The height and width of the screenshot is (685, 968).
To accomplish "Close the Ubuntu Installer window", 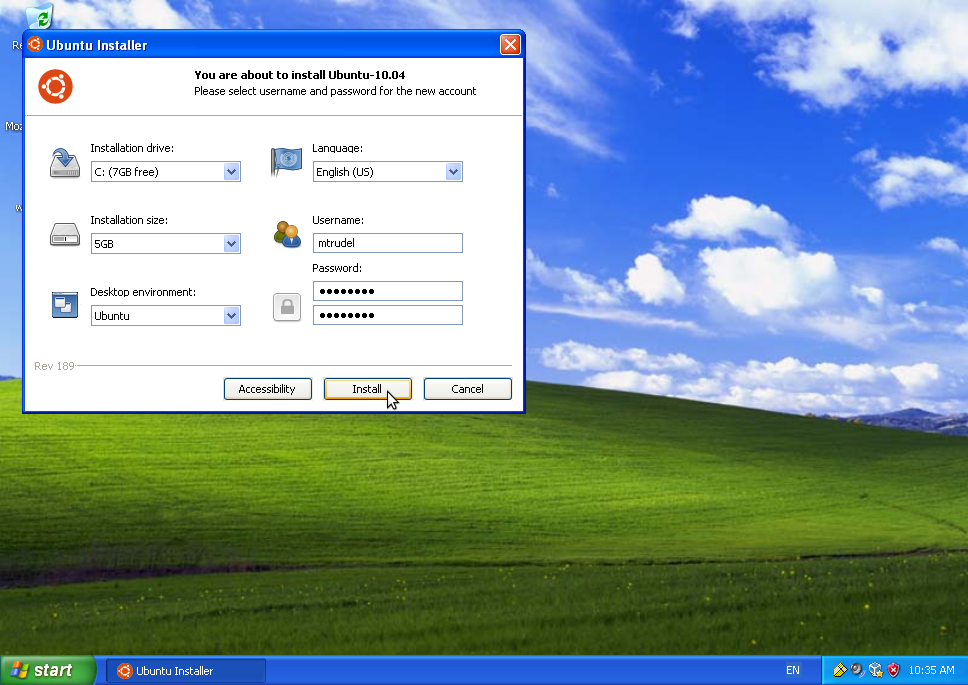I will point(510,44).
